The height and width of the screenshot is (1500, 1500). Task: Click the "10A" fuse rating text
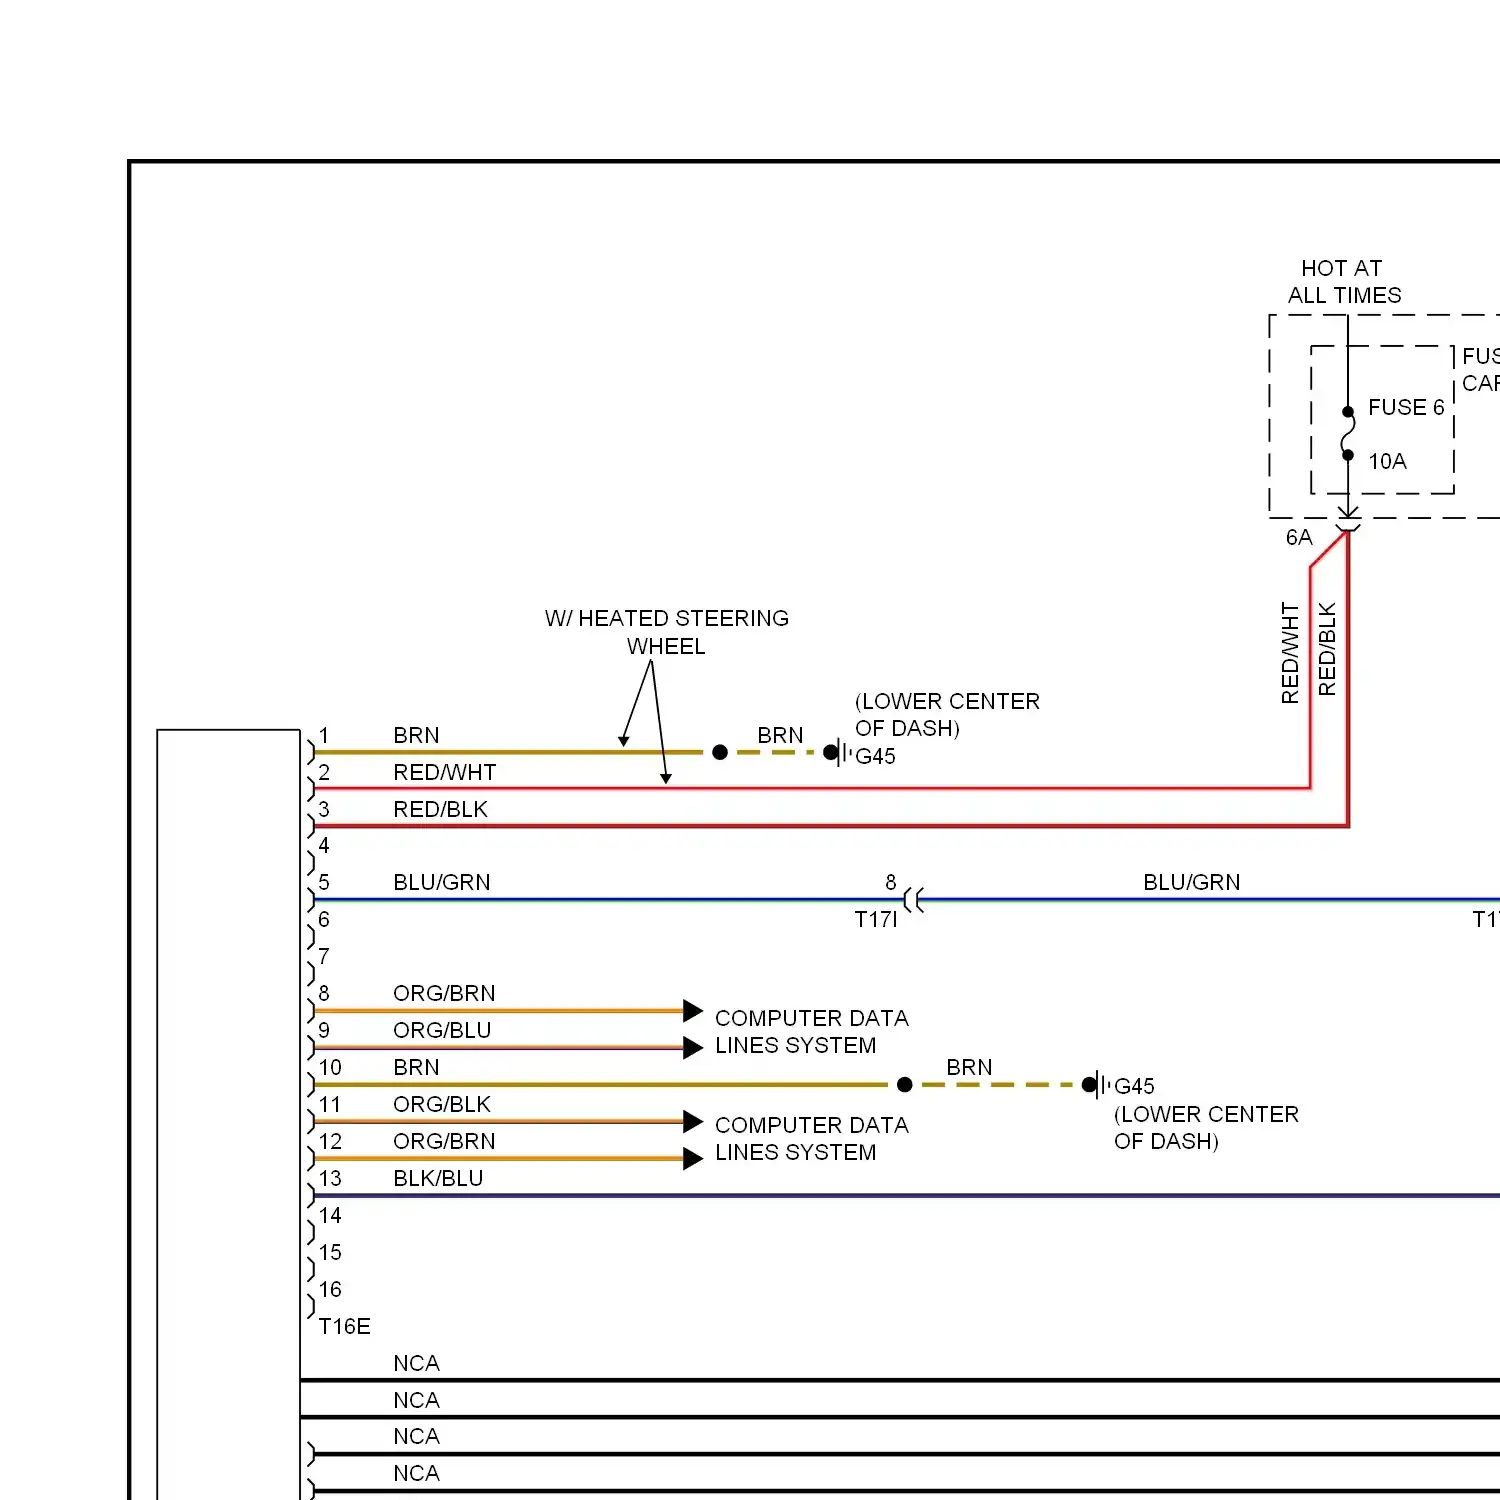(x=1387, y=462)
